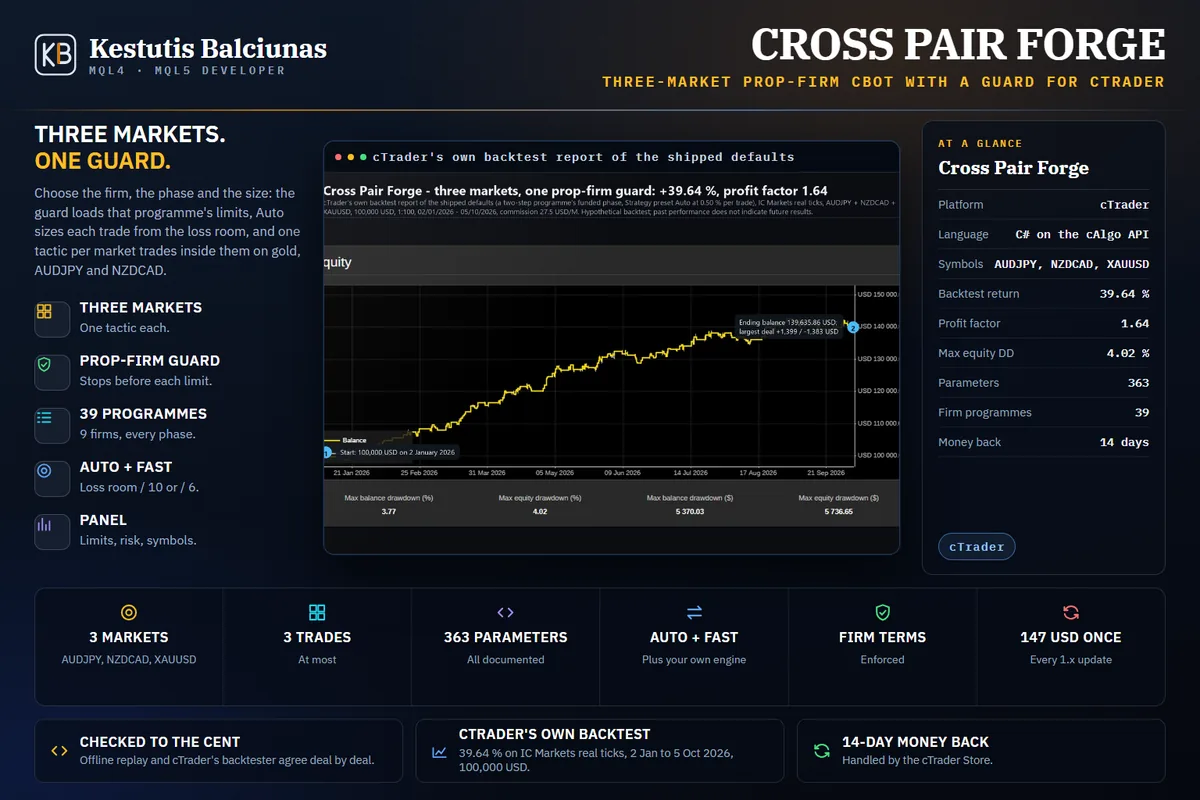Click the 'Max equity drawdown ($)' value 5 736.65
This screenshot has width=1200, height=800.
click(x=838, y=511)
